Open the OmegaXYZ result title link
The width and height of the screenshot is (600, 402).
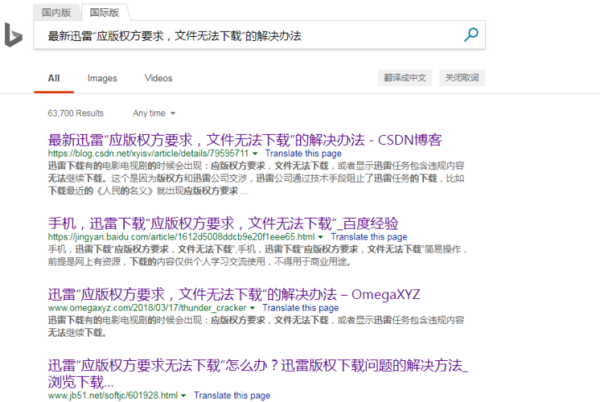(x=234, y=294)
